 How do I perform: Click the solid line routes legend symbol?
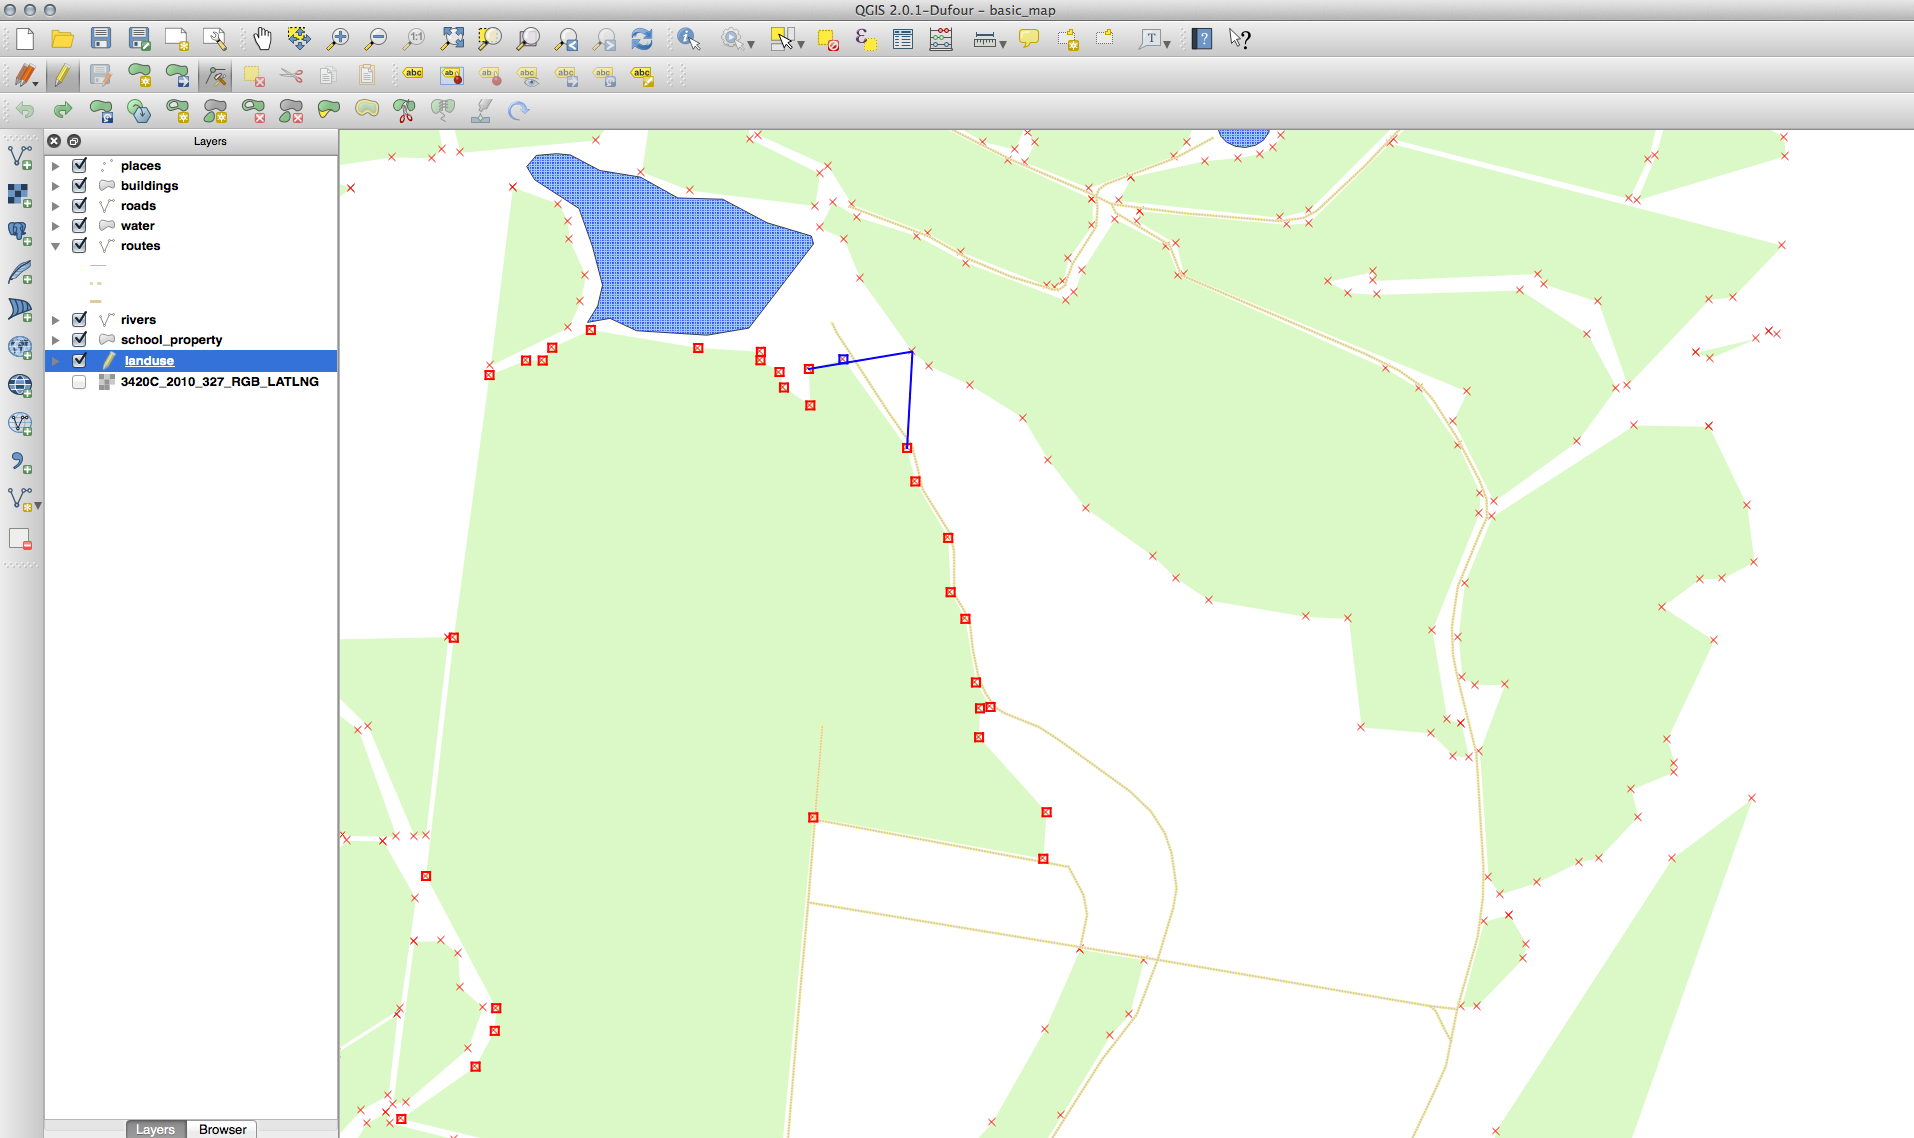97,266
